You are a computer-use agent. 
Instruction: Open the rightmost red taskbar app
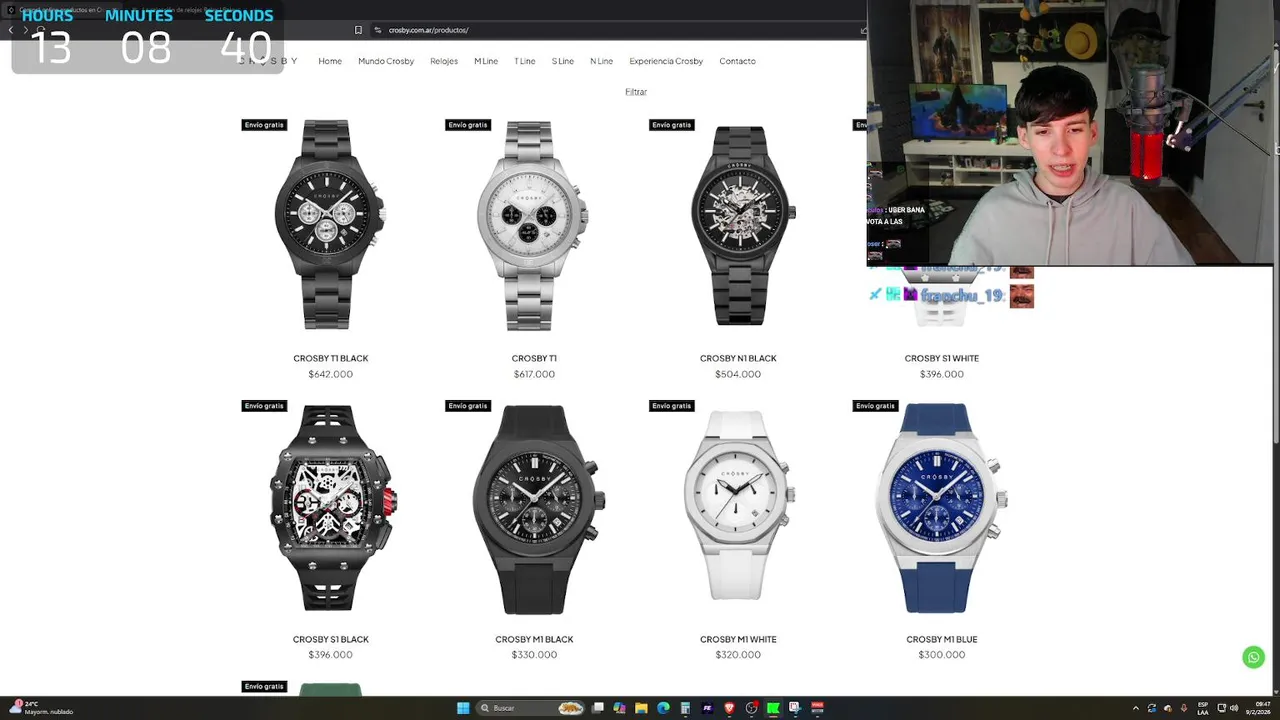coord(817,708)
